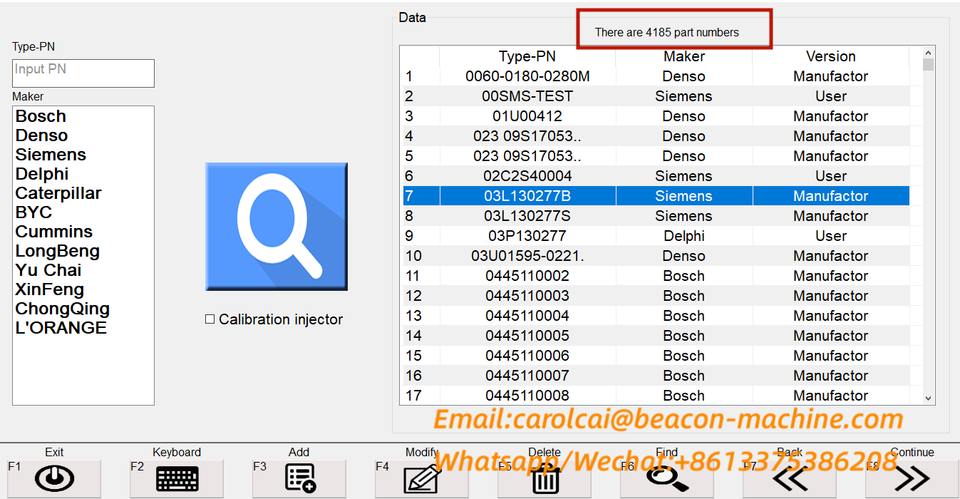Click the data list scroll down arrow
960x499 pixels.
pyautogui.click(x=928, y=398)
